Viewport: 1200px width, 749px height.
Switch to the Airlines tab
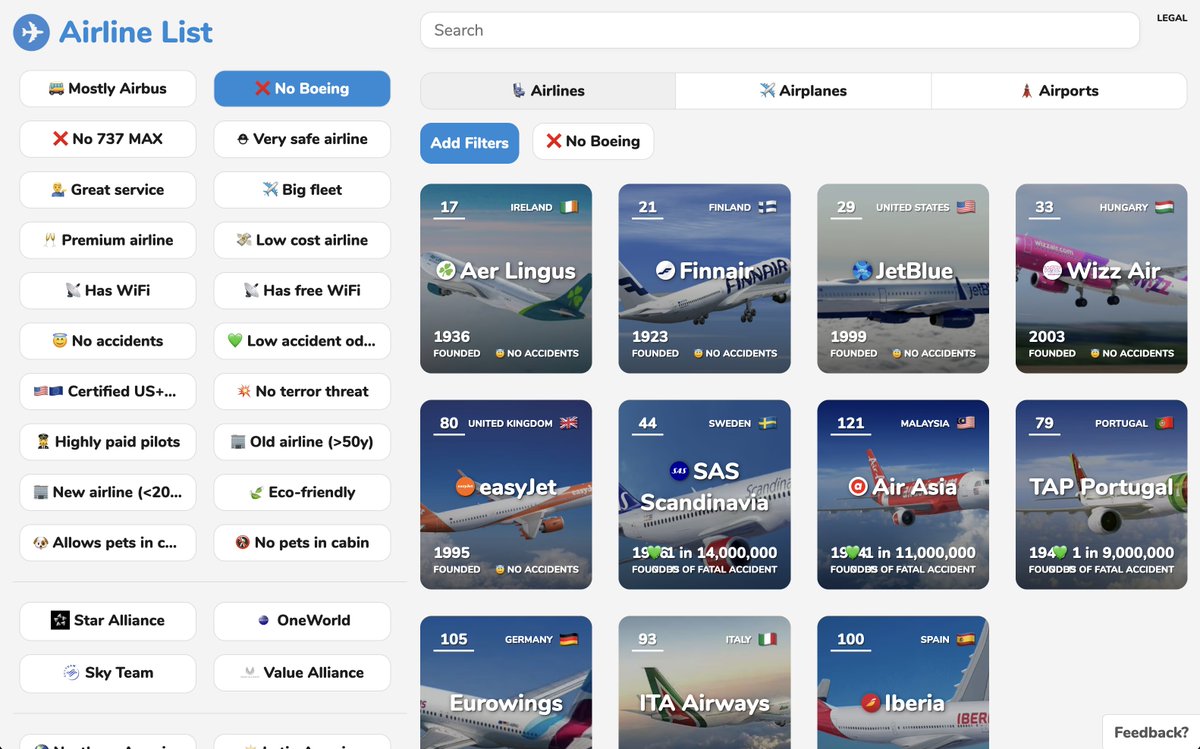click(x=548, y=91)
